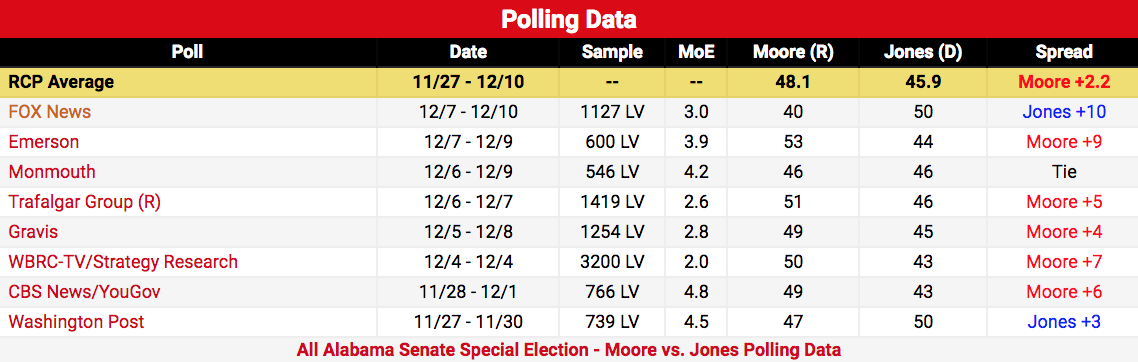Open the FOX News poll link
Viewport: 1138px width, 362px height.
pos(49,112)
